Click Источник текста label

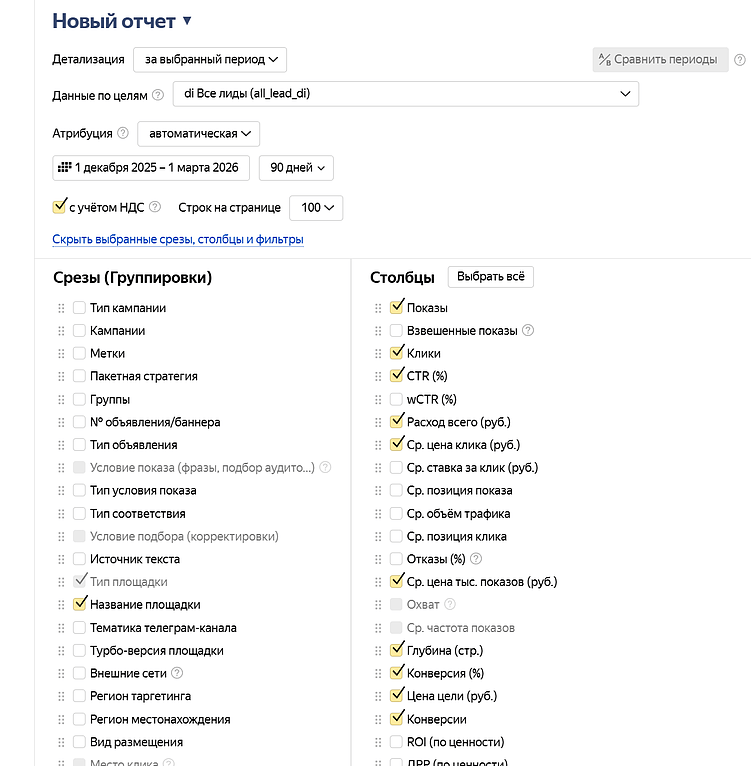point(135,559)
